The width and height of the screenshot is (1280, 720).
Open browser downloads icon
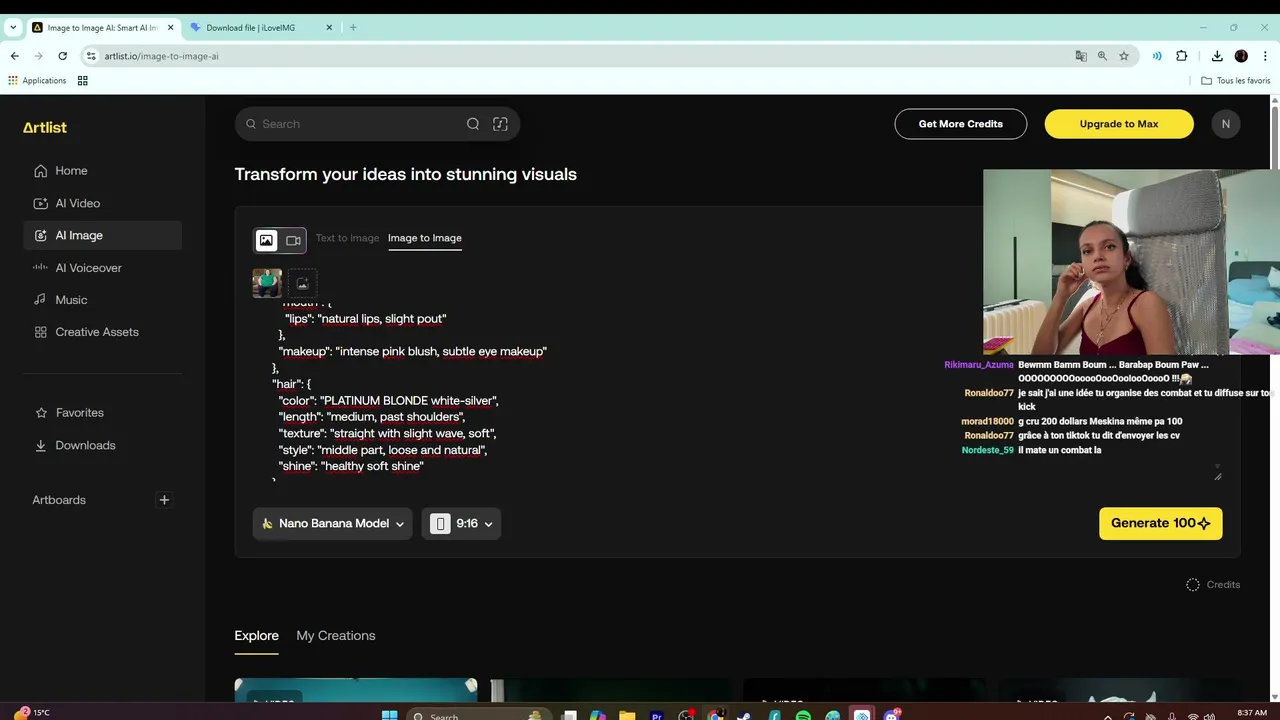click(x=1217, y=56)
